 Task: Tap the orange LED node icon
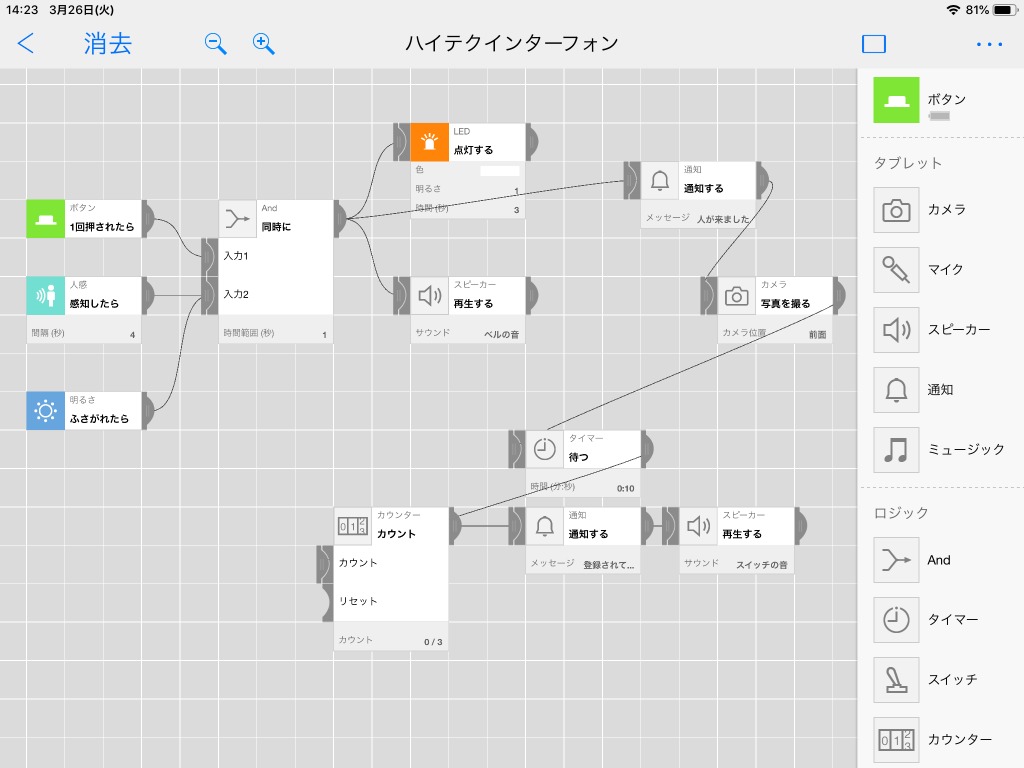point(429,142)
